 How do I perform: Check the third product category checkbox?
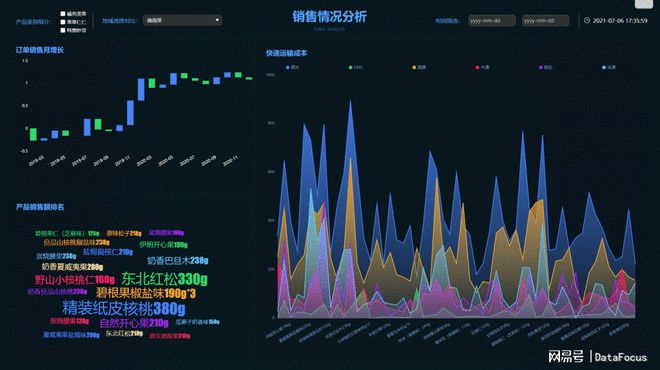(63, 30)
